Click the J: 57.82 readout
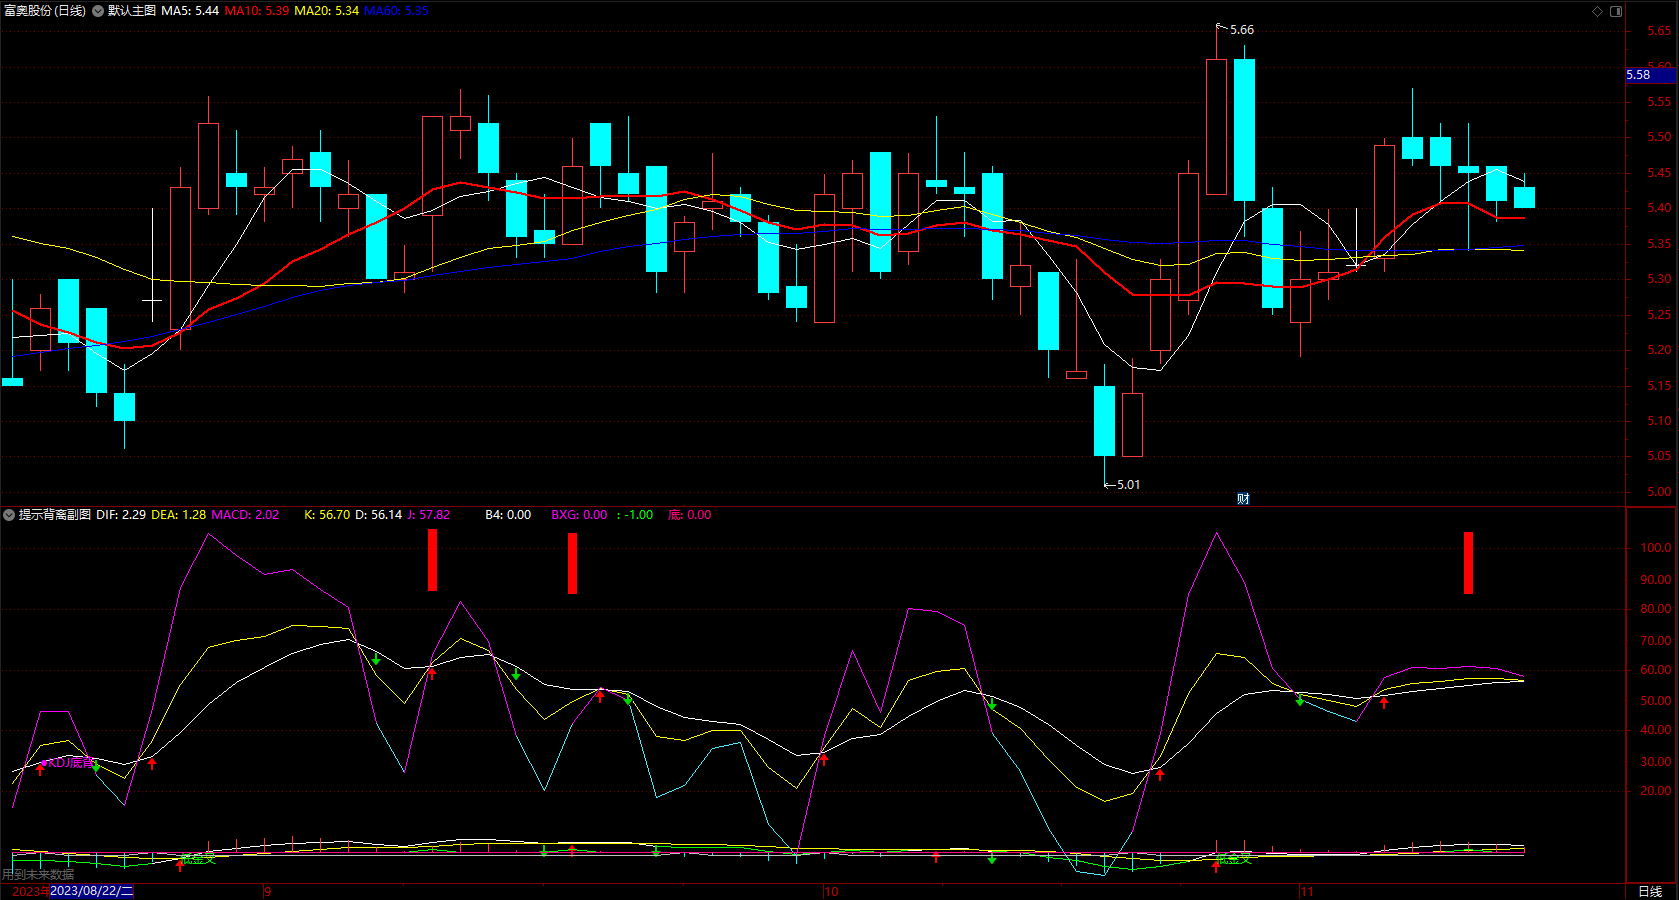 coord(429,515)
